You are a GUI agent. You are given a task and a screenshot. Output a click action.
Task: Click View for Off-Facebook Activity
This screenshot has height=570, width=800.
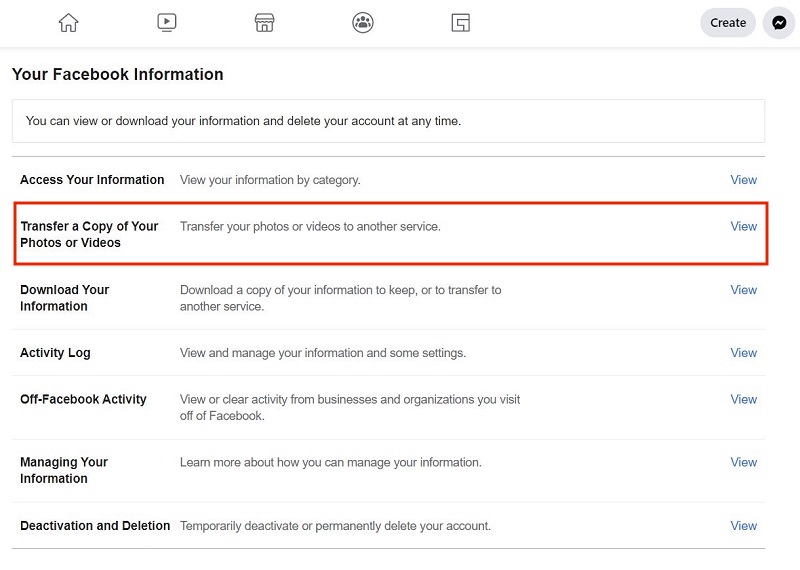743,399
